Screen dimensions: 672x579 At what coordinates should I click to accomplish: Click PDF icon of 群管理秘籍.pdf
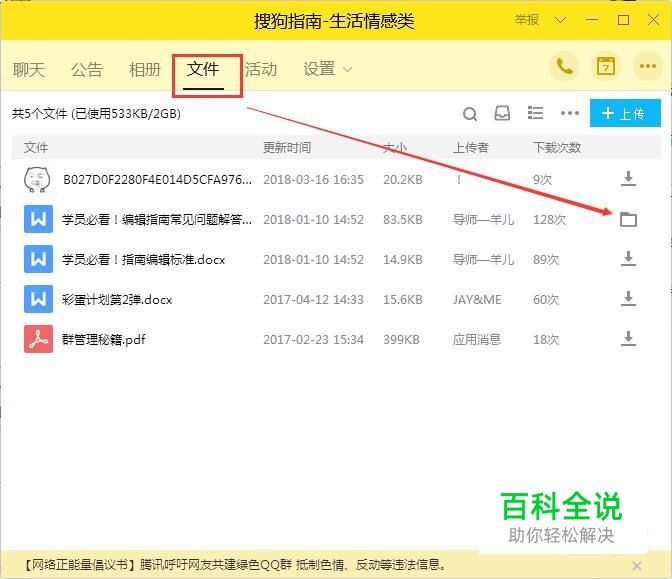click(x=39, y=339)
